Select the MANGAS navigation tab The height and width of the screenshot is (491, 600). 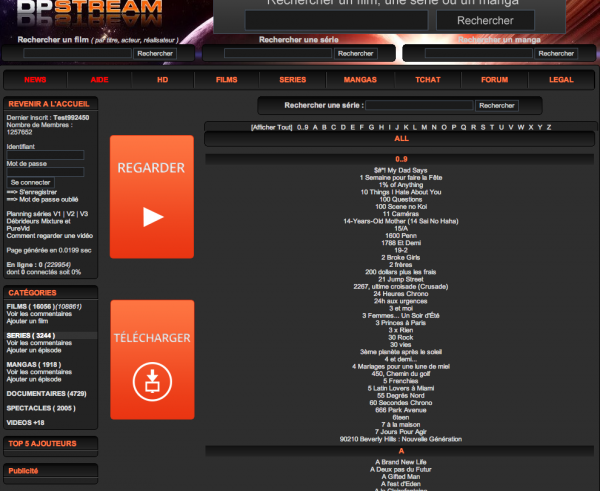click(x=359, y=79)
